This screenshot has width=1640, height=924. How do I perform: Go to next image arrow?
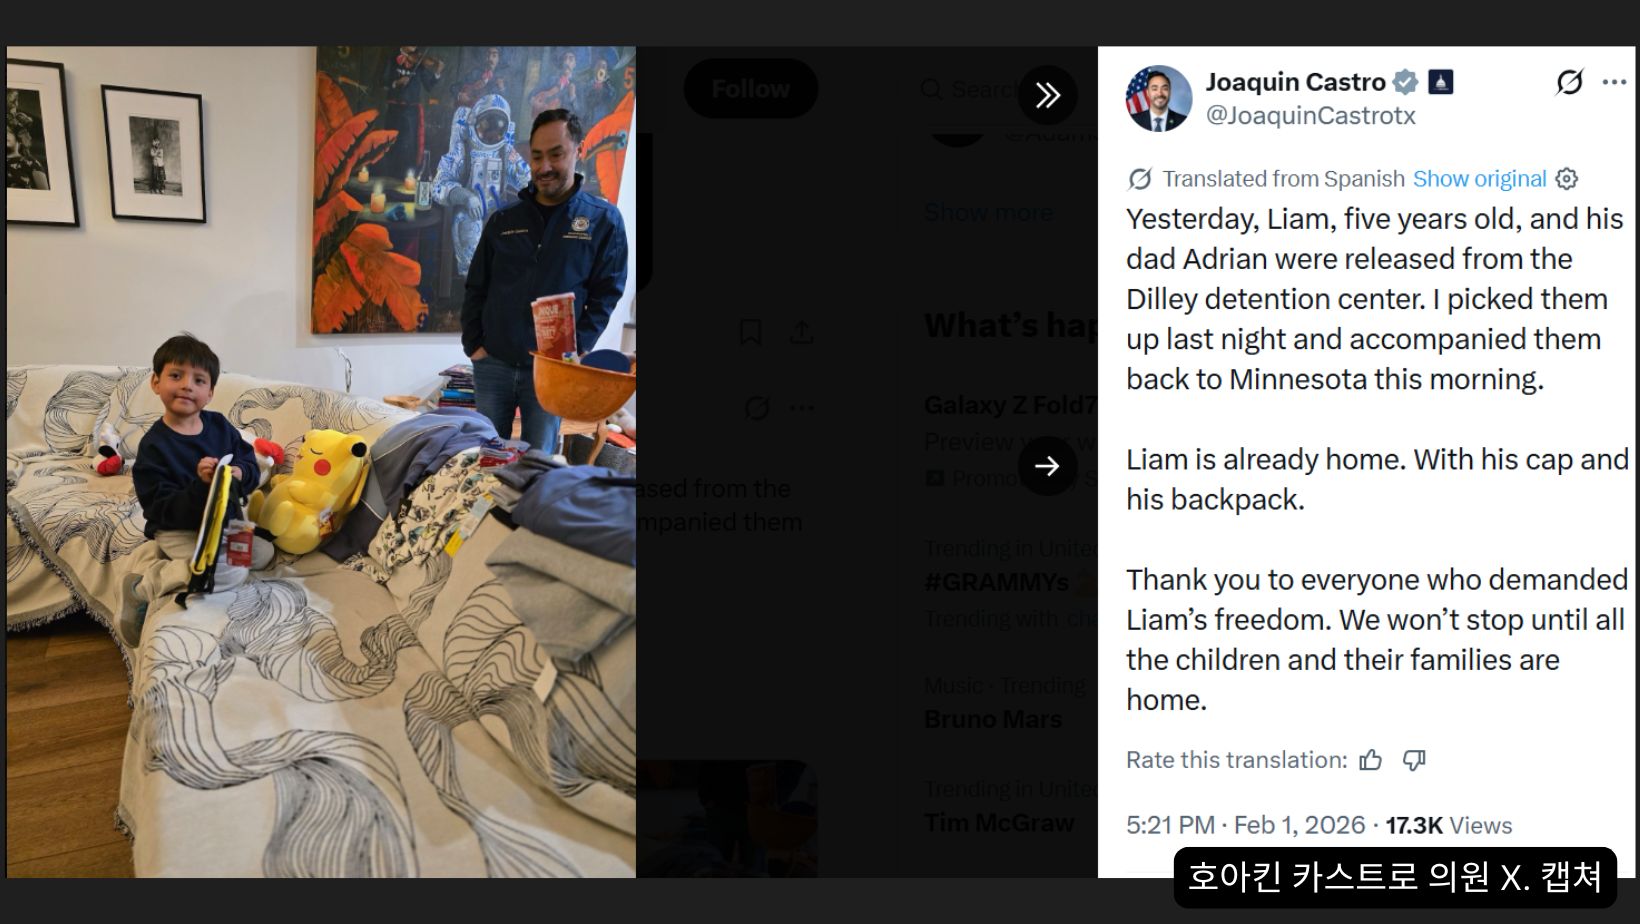(1047, 466)
